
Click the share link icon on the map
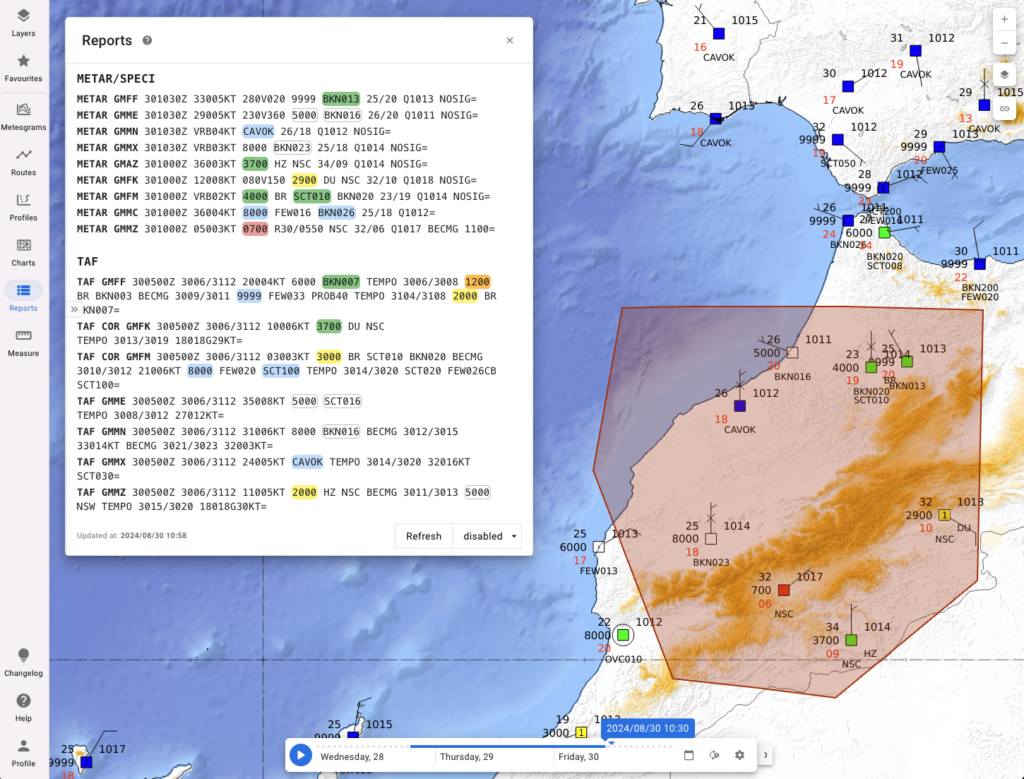1003,108
